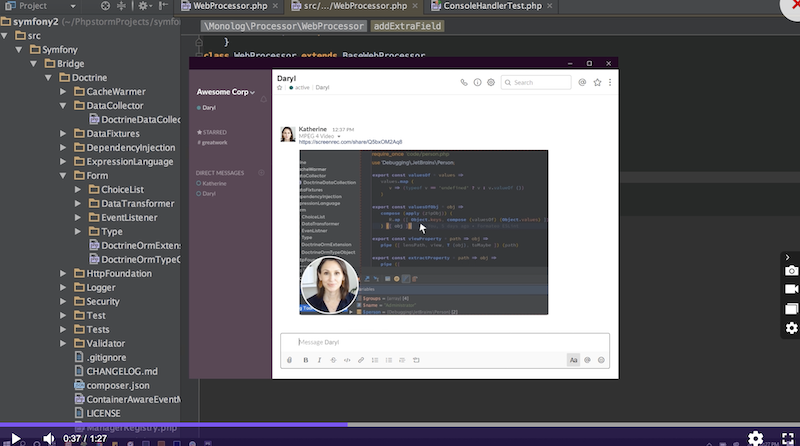Show mentions with the @ icon in header
Image resolution: width=800 pixels, height=446 pixels.
[582, 82]
